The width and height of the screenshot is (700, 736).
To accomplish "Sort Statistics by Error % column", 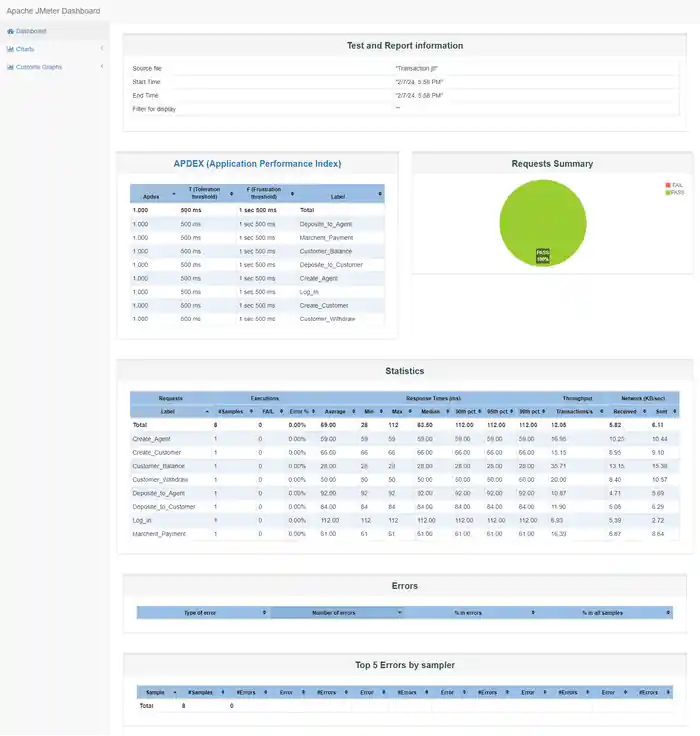I will (301, 412).
